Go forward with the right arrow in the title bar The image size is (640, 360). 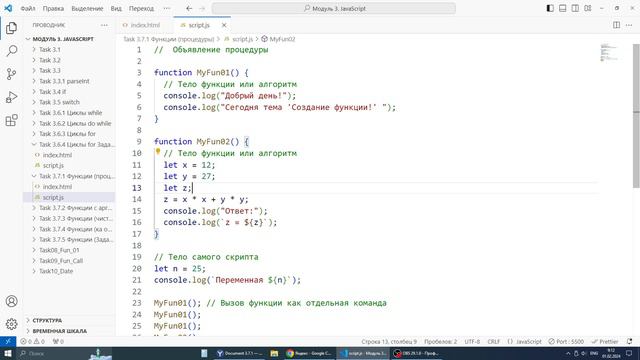(202, 8)
